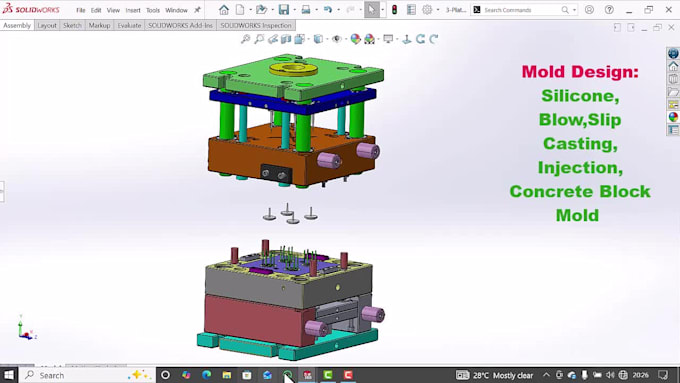Switch to the Layout tab

pyautogui.click(x=47, y=25)
